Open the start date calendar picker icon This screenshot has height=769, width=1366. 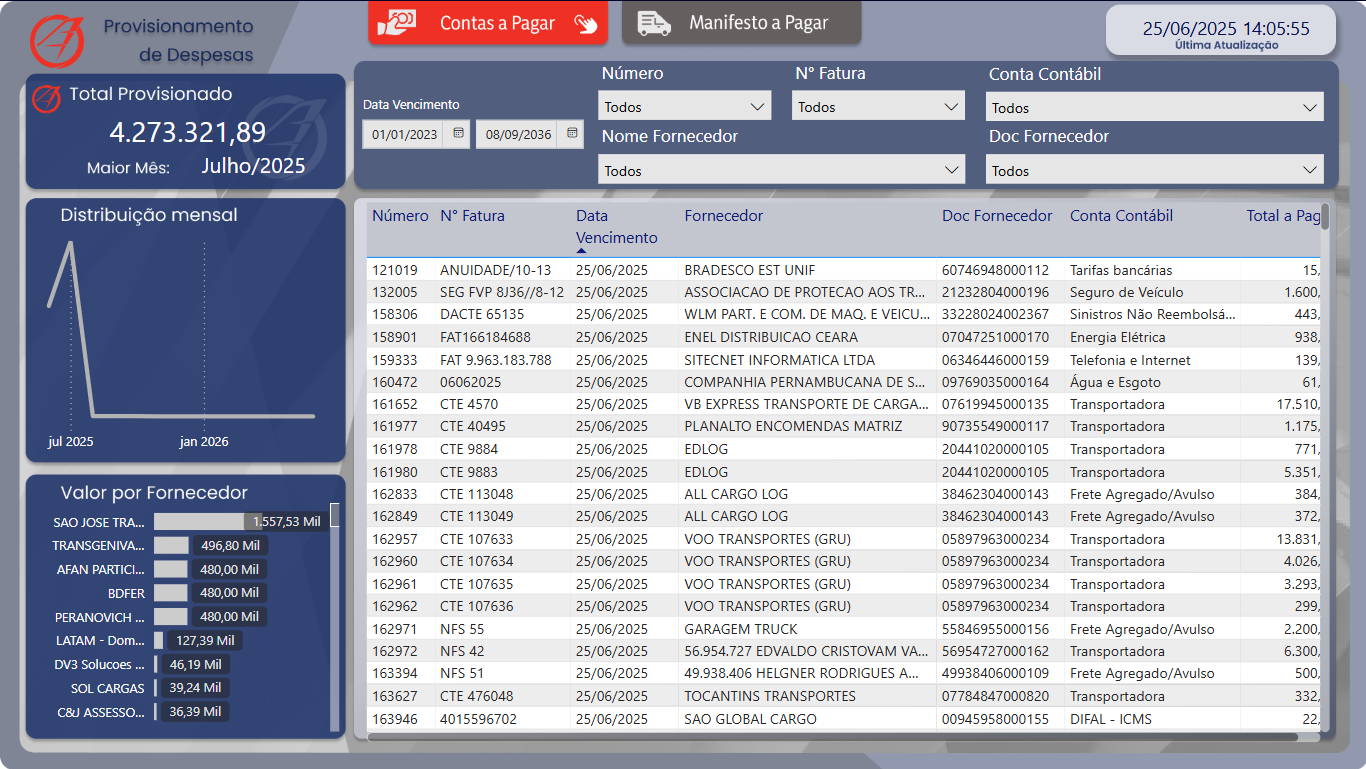point(459,133)
